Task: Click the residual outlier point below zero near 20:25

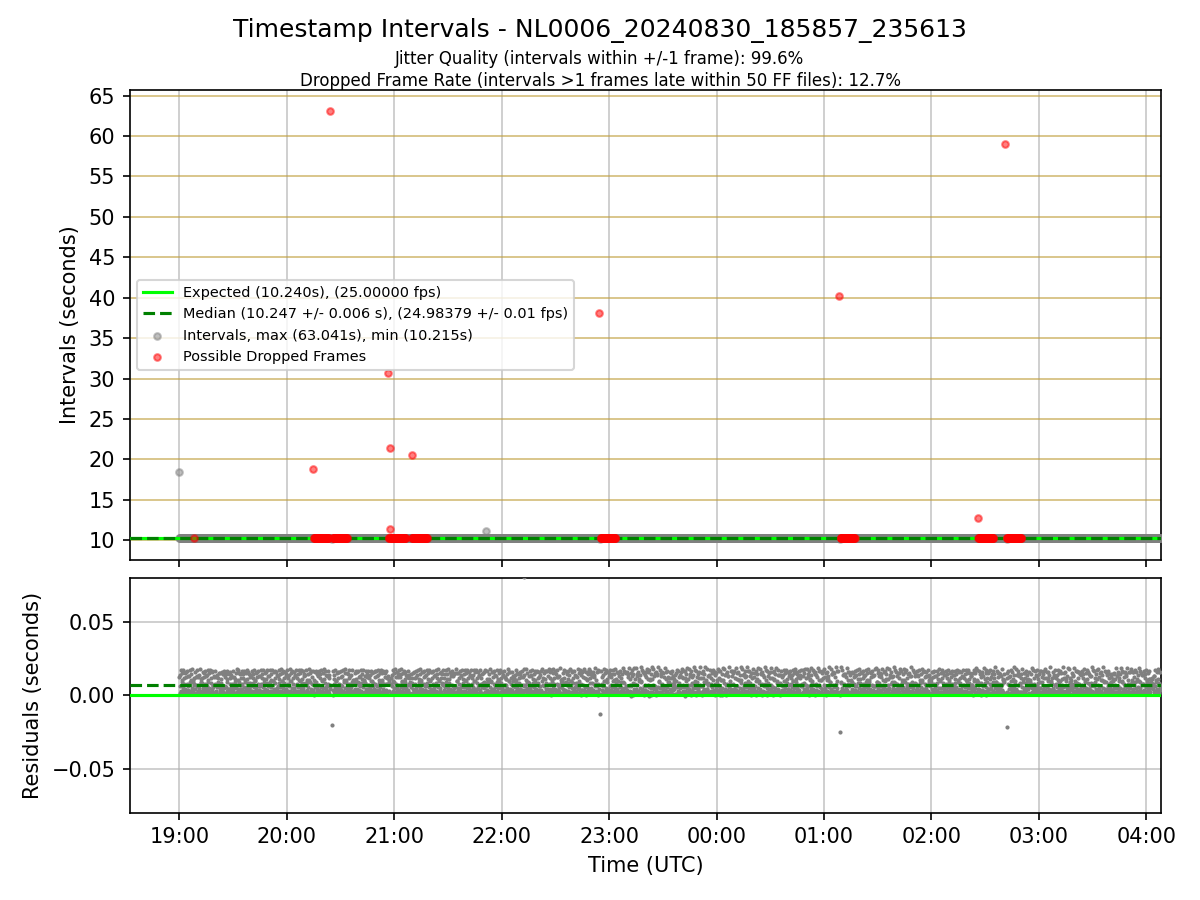Action: (x=332, y=725)
